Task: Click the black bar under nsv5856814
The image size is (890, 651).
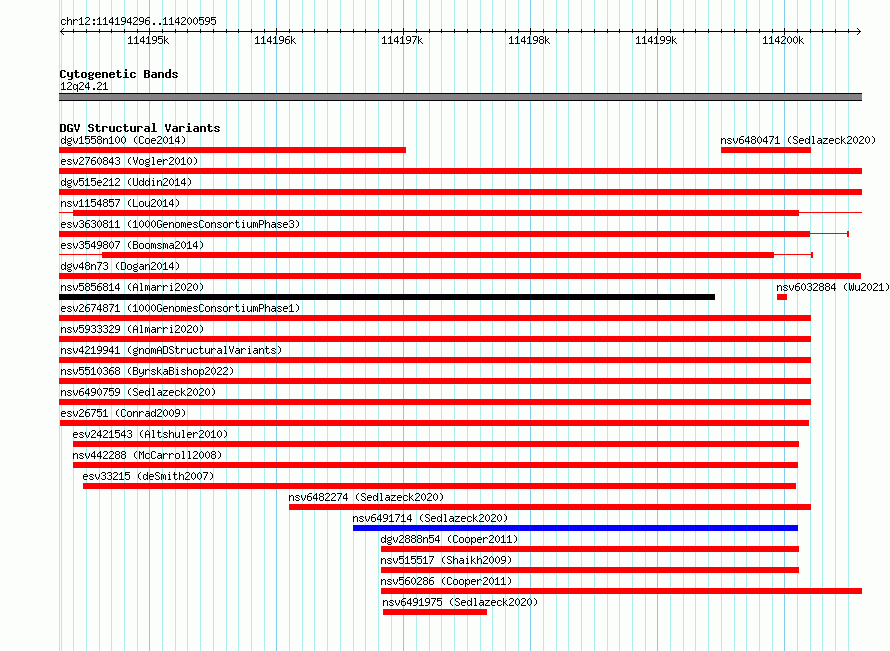Action: pos(387,297)
